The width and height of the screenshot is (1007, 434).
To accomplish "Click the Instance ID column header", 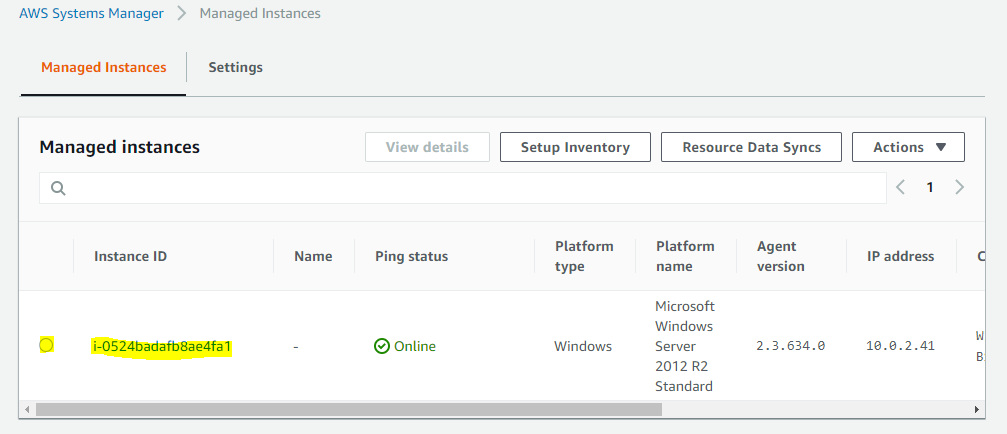I will coord(130,256).
